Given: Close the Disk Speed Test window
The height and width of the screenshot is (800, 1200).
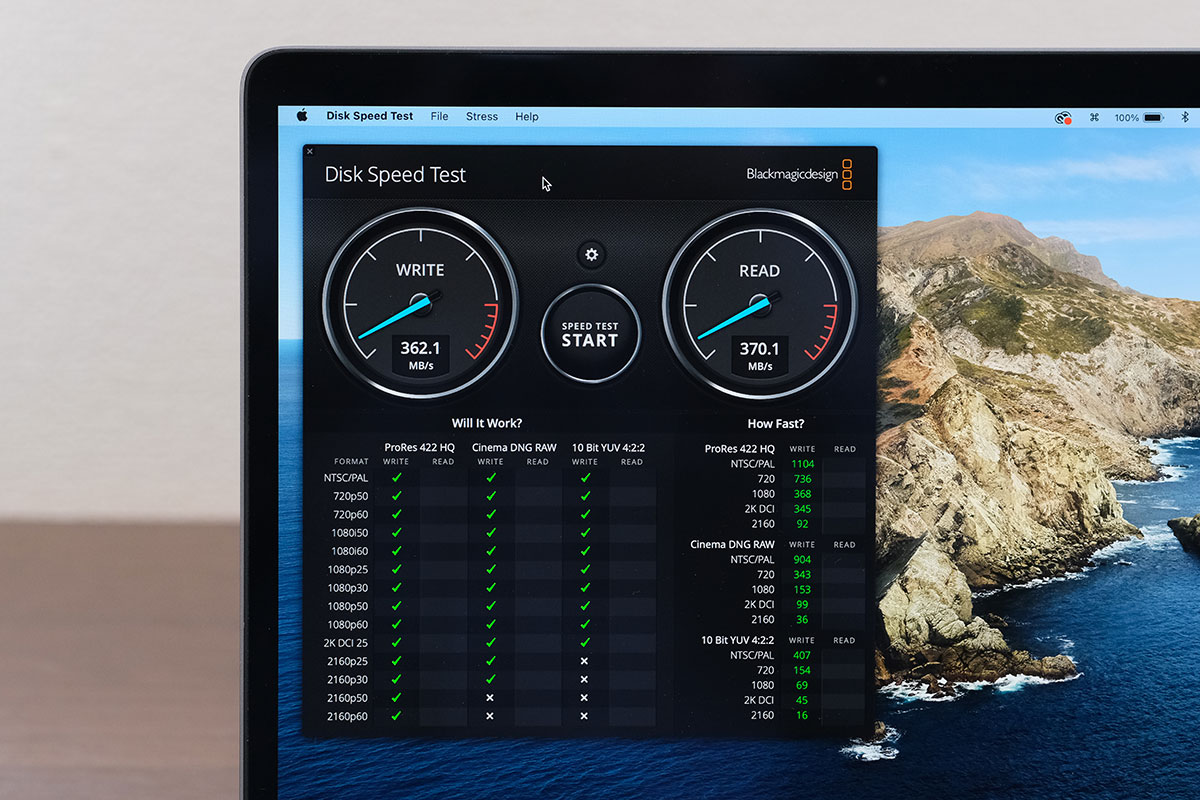Looking at the screenshot, I should tap(310, 151).
